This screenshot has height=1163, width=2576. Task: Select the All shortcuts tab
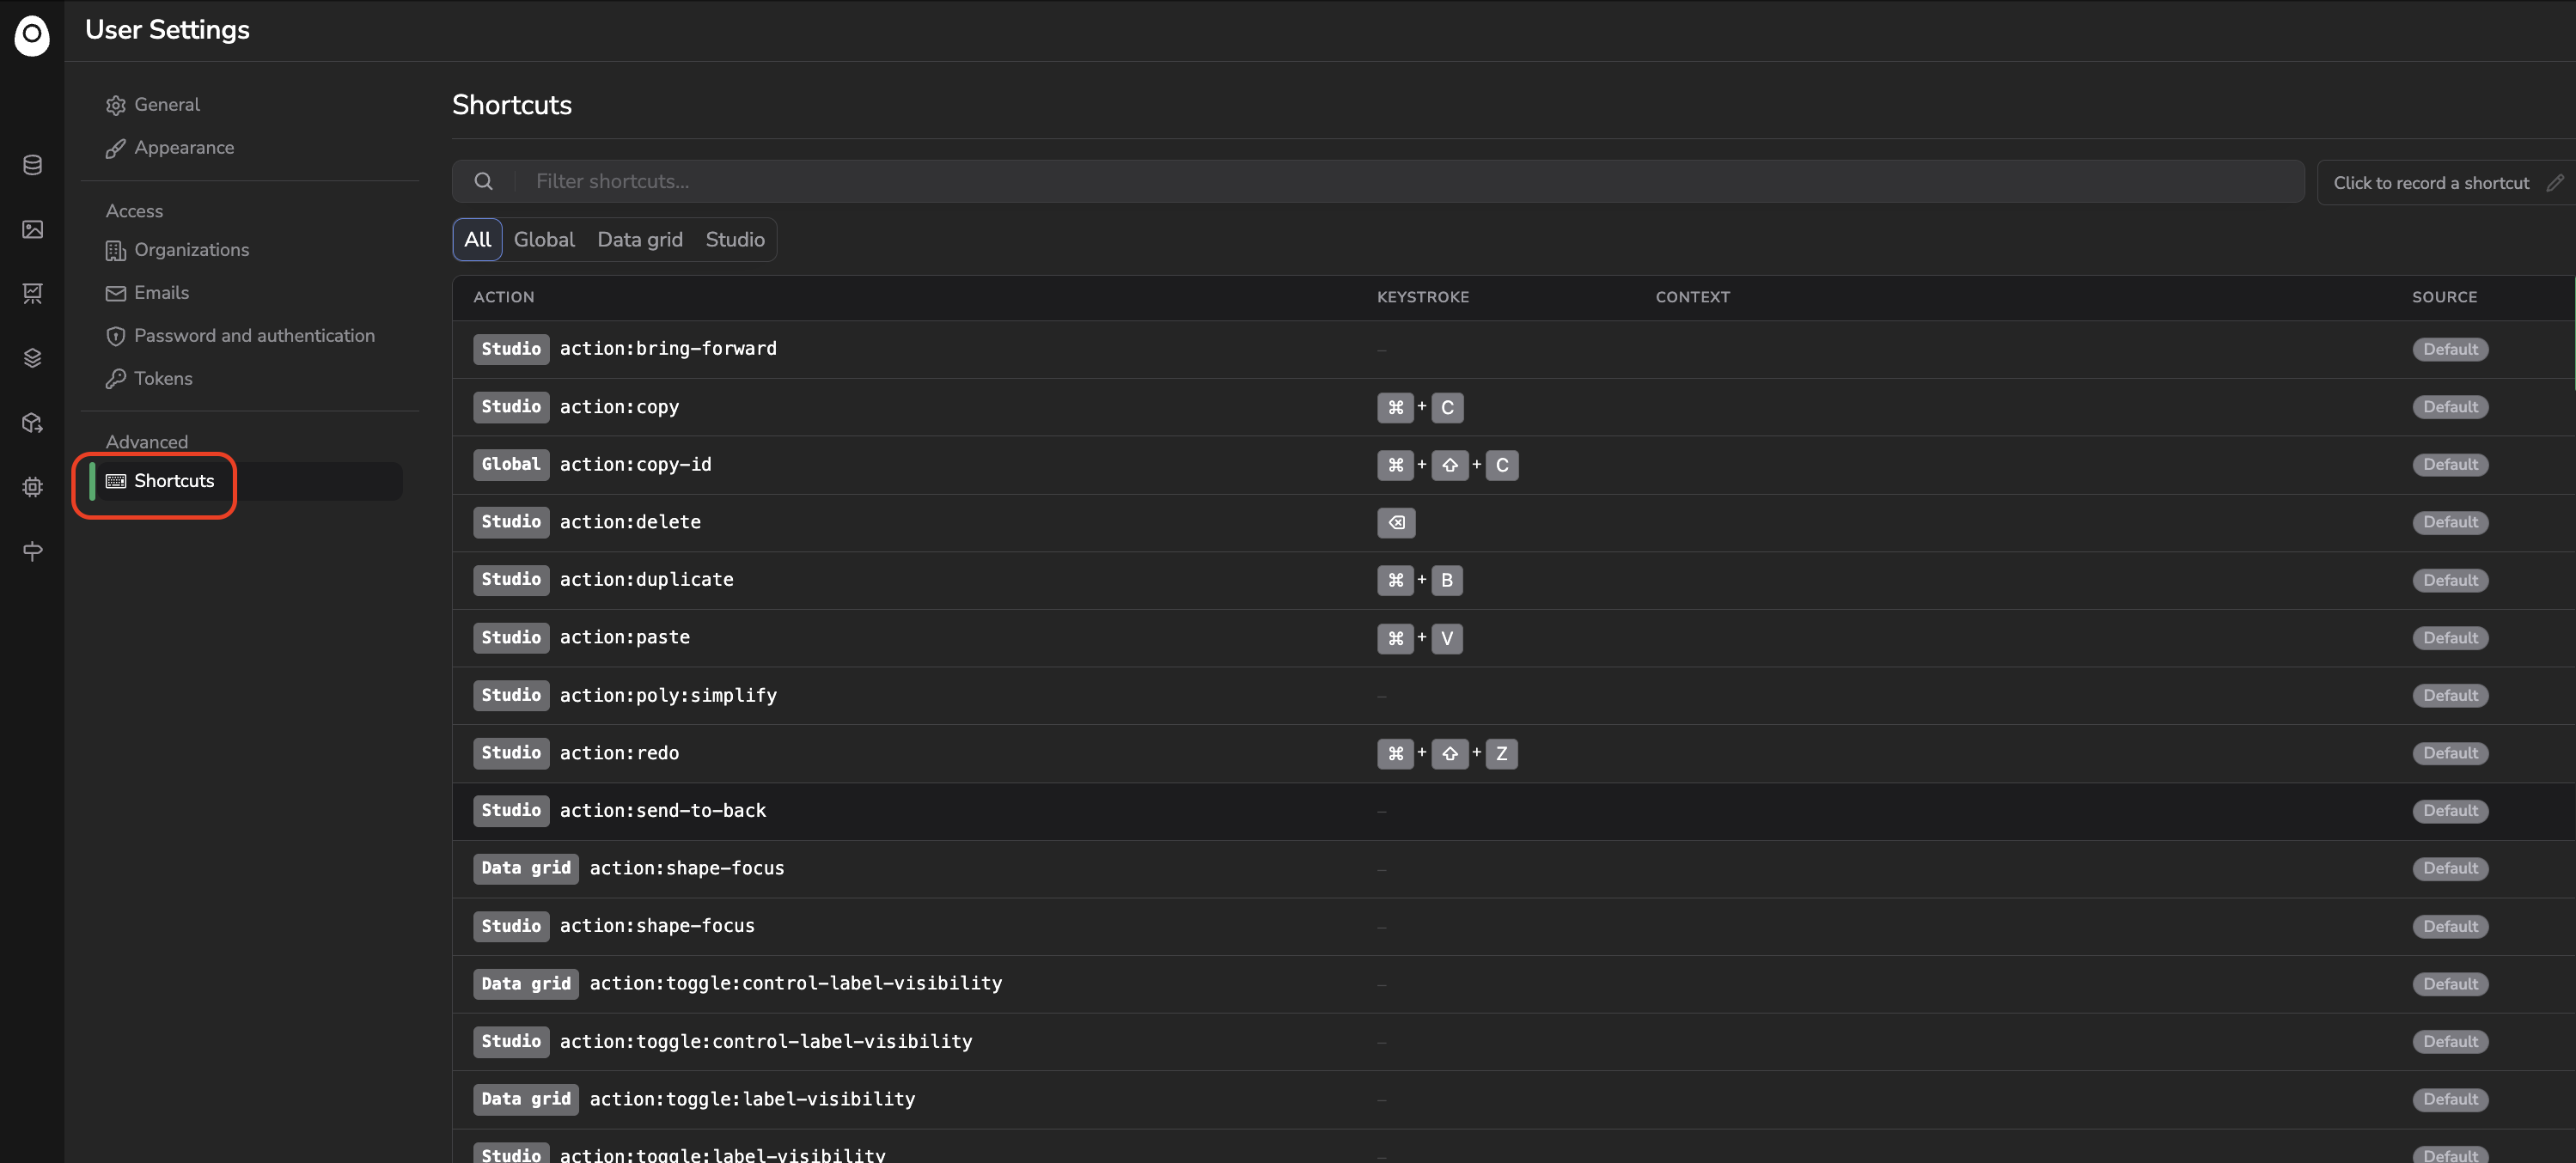click(x=477, y=239)
